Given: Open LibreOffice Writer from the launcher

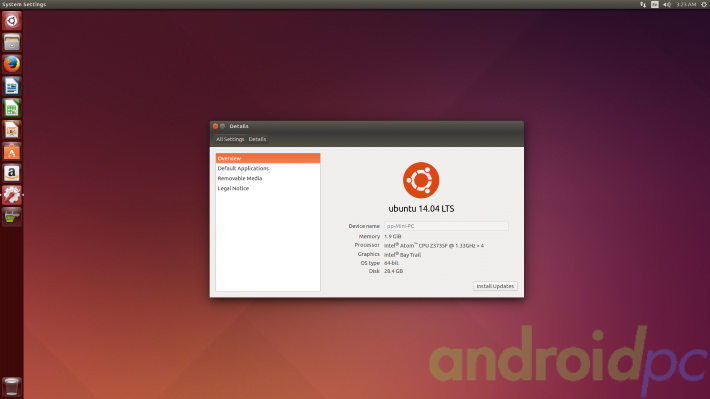Looking at the screenshot, I should [x=12, y=86].
